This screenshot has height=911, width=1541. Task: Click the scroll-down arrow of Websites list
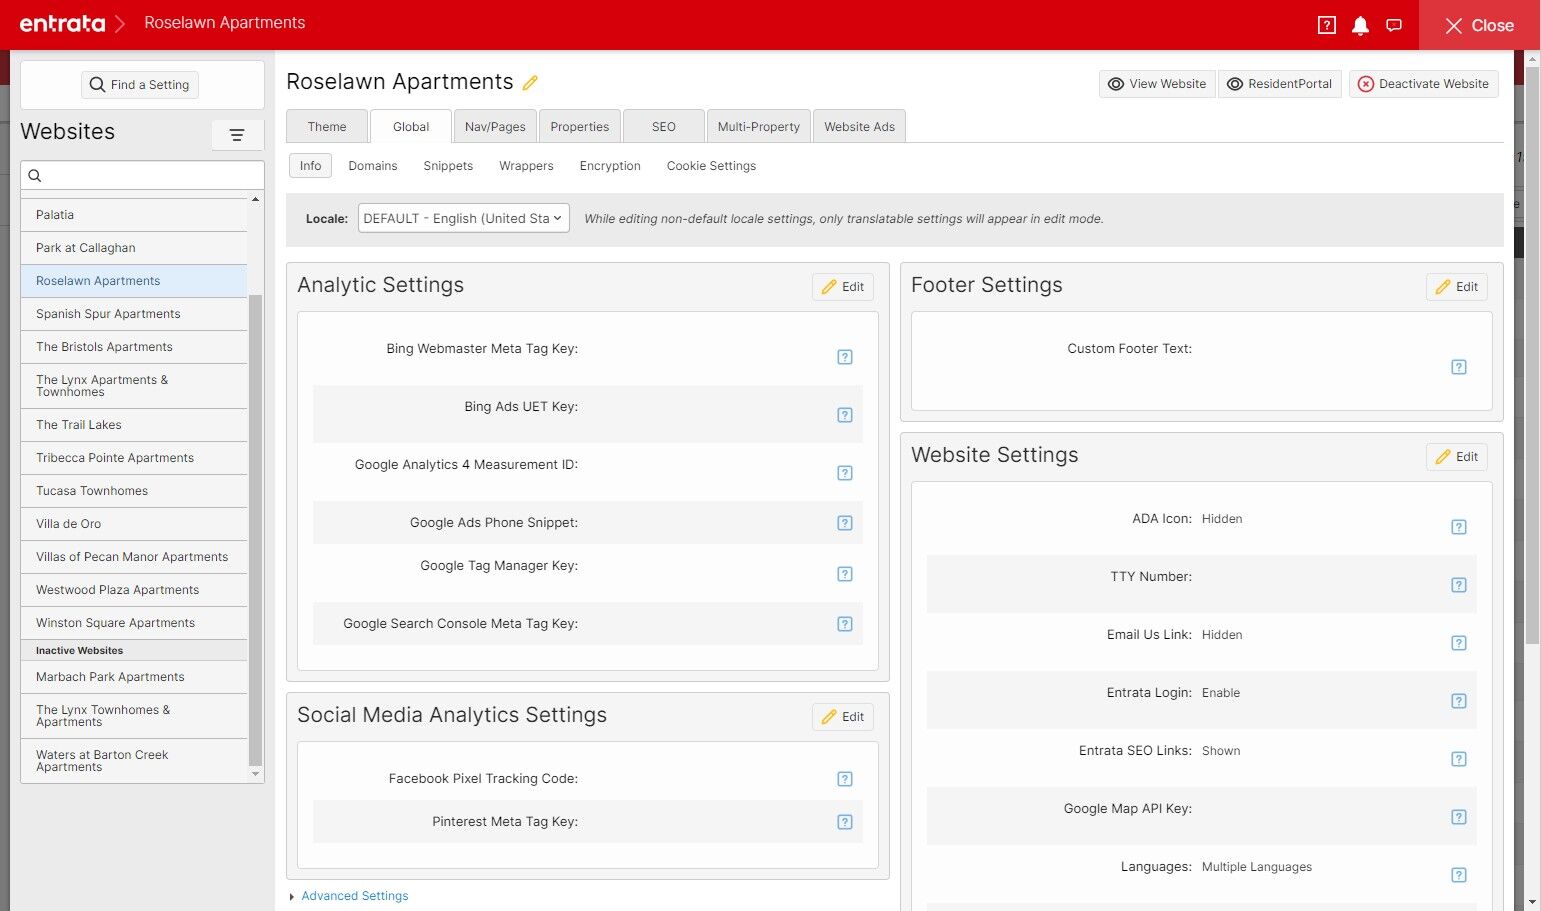click(x=255, y=774)
